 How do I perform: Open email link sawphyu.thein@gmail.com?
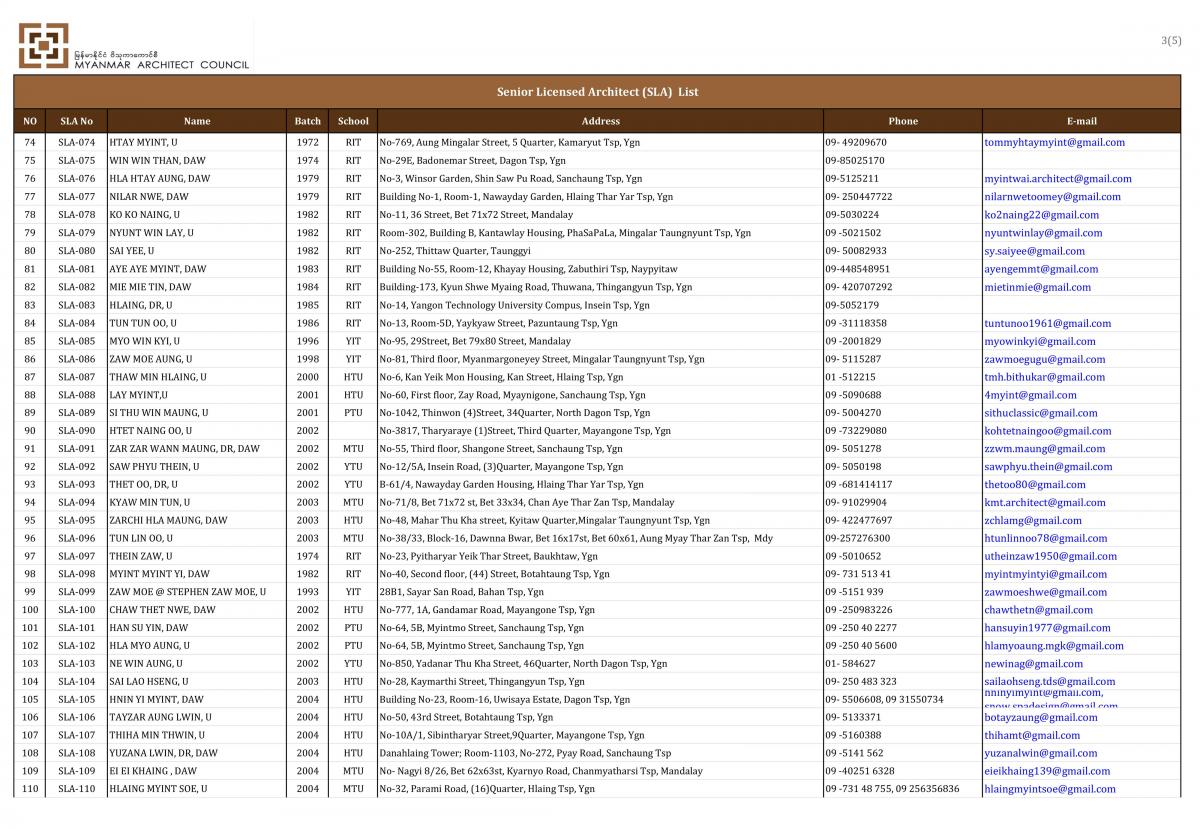[x=1048, y=467]
